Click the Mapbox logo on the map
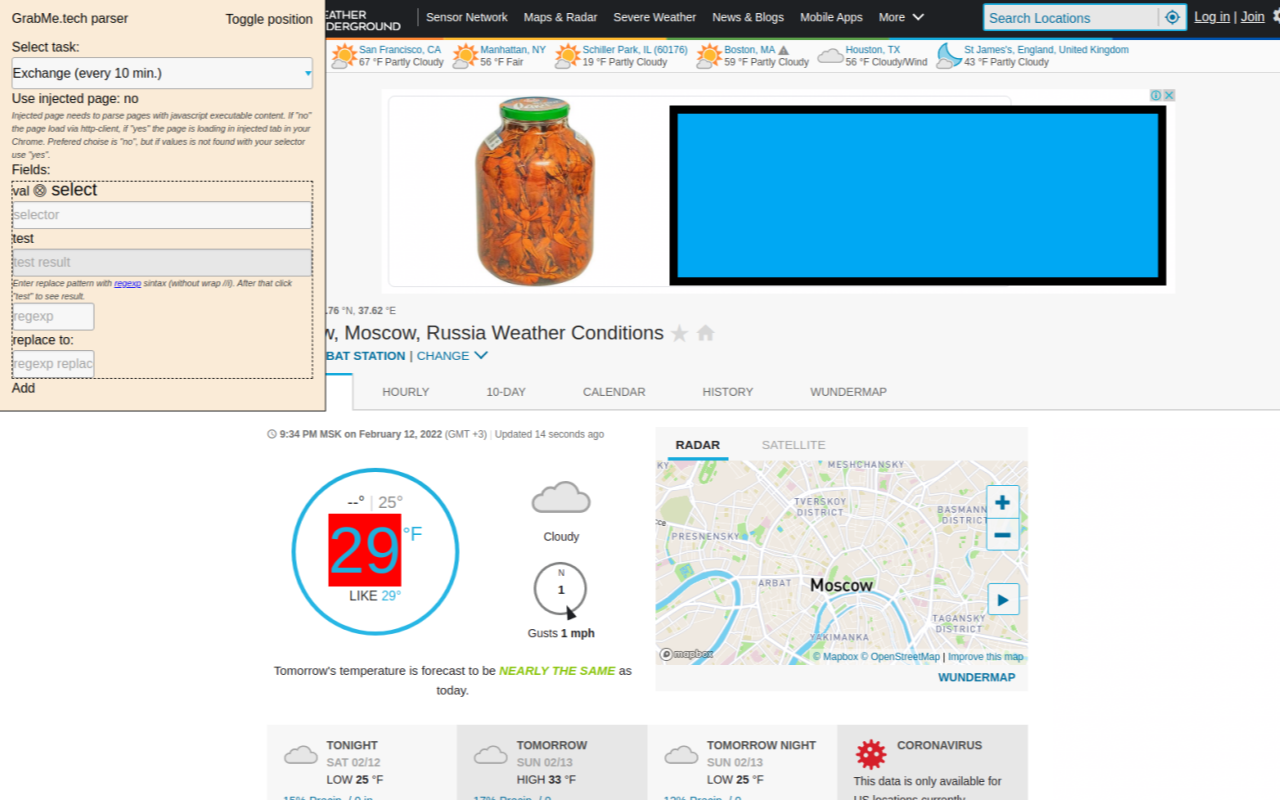This screenshot has height=800, width=1280. [686, 654]
